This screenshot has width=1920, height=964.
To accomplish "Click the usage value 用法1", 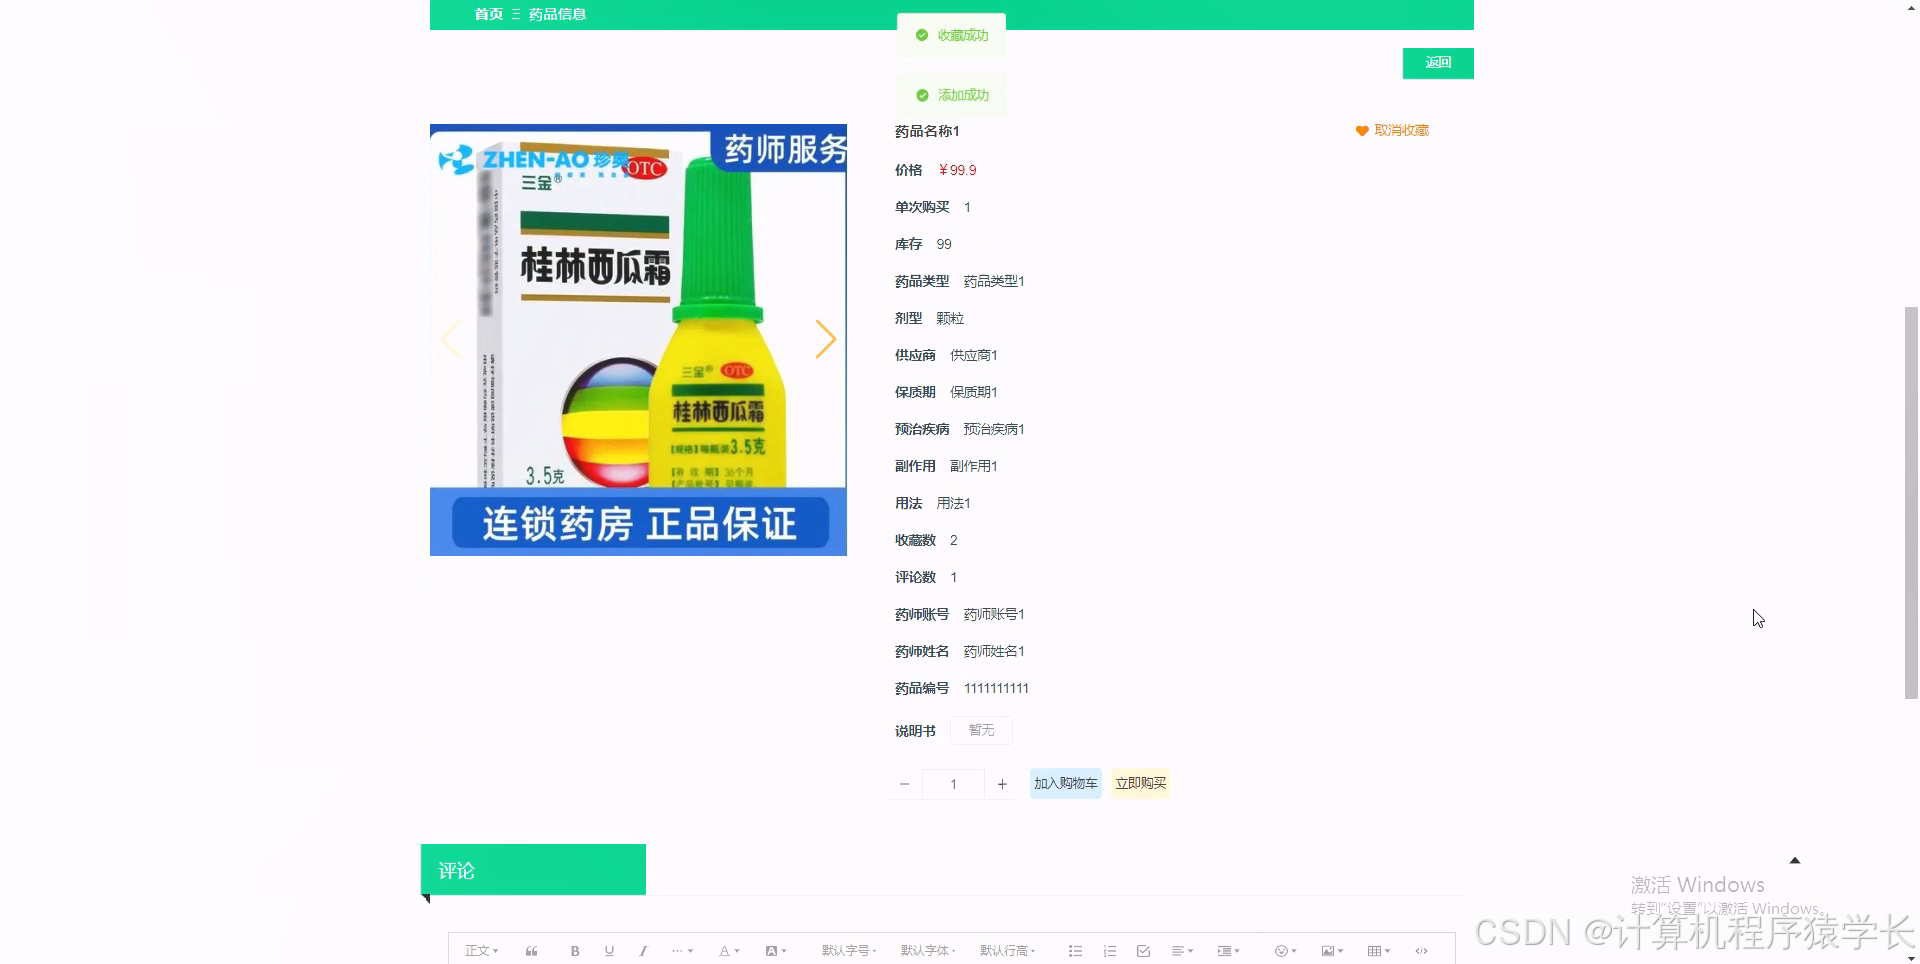I will (x=953, y=503).
